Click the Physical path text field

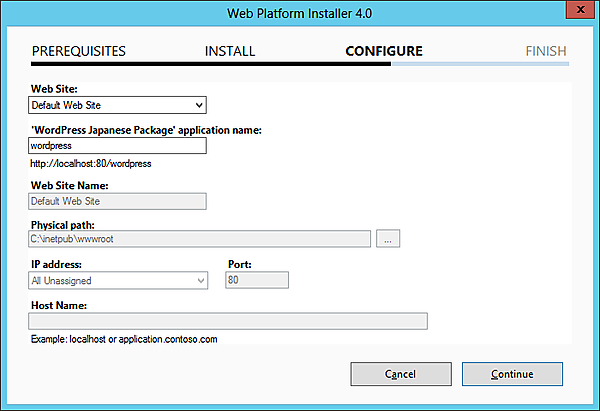tap(200, 239)
